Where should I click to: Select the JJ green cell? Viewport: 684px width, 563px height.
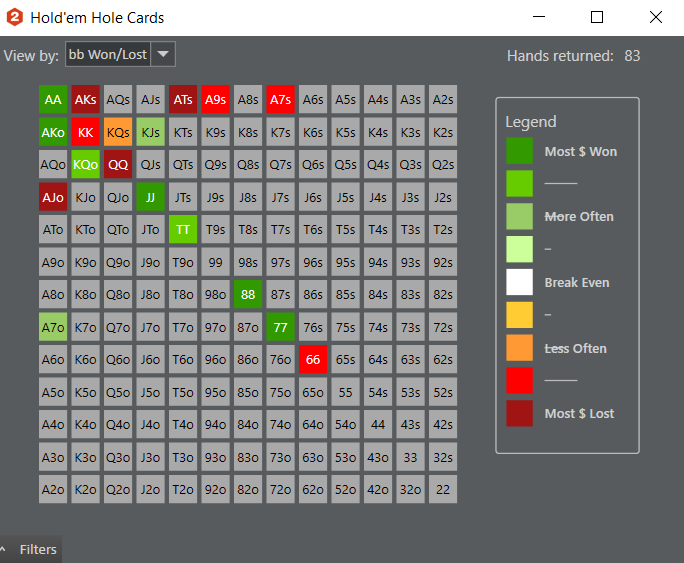pos(150,197)
